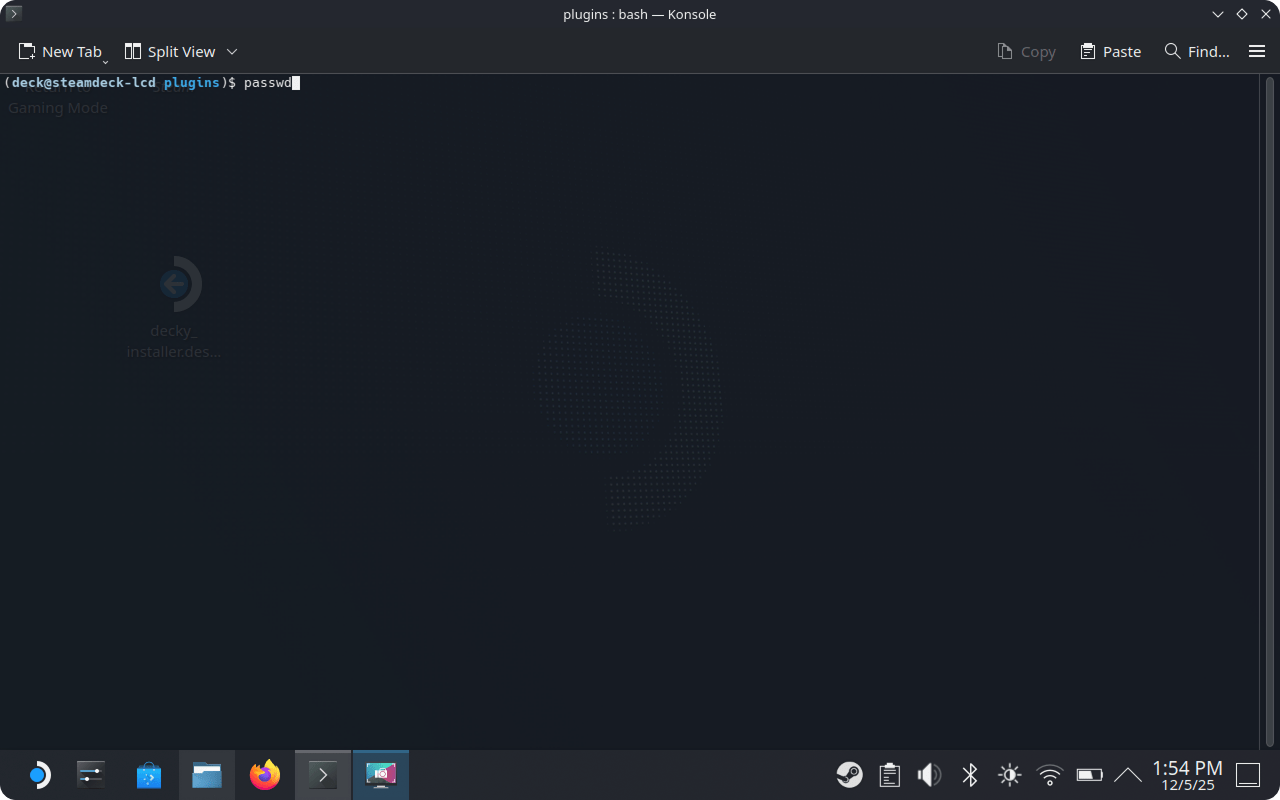Launch Firefox from the taskbar
Image resolution: width=1280 pixels, height=800 pixels.
coord(265,775)
